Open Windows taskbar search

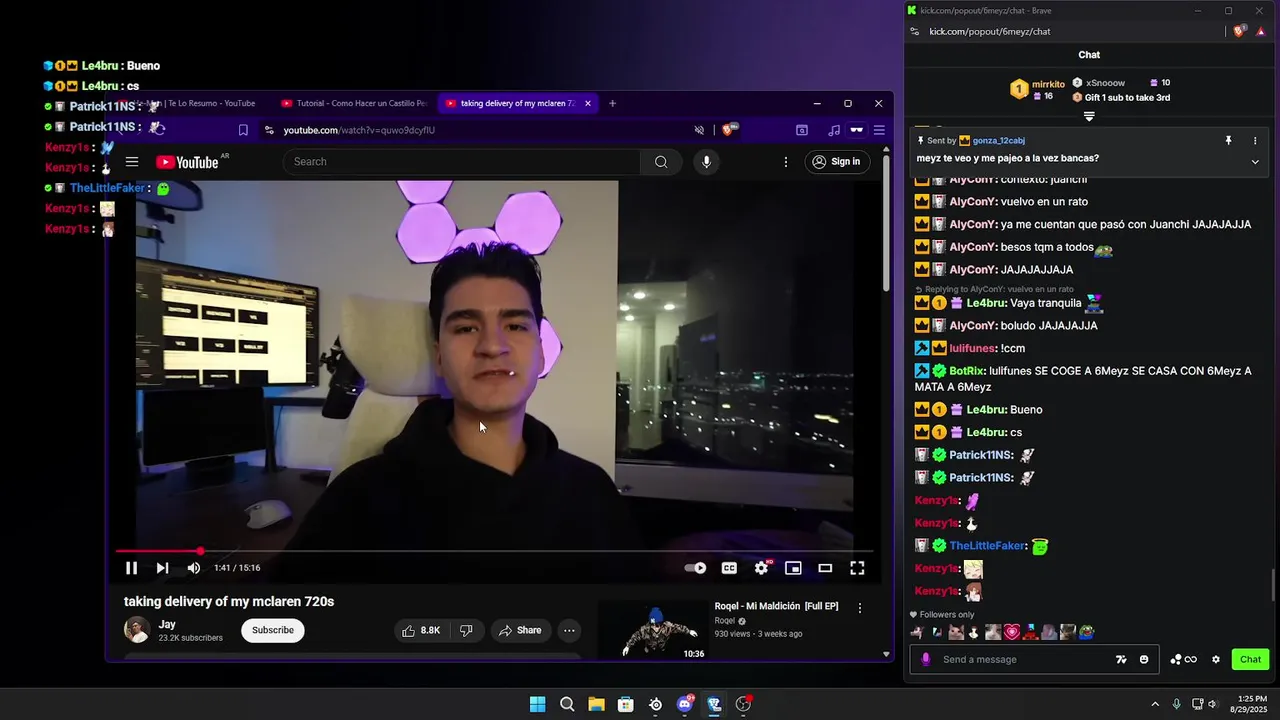point(567,704)
